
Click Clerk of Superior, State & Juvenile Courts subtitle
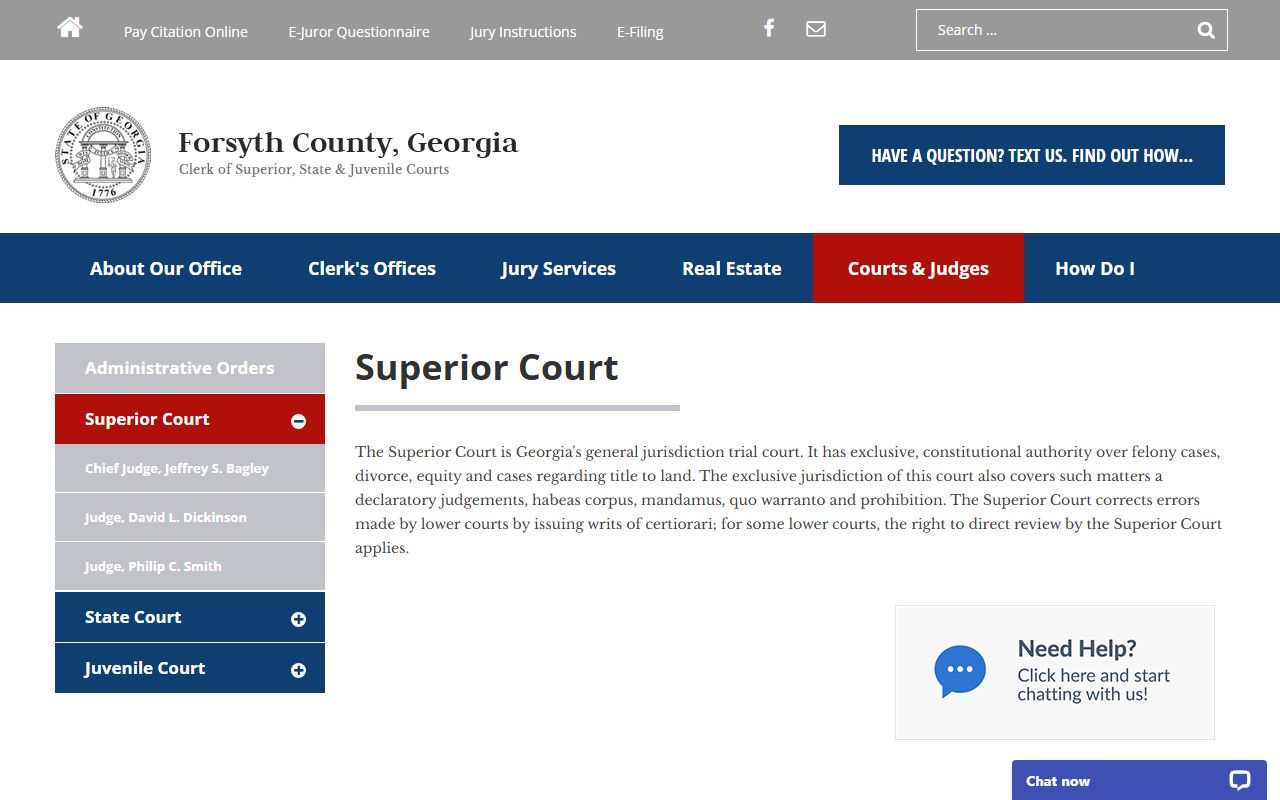coord(314,169)
